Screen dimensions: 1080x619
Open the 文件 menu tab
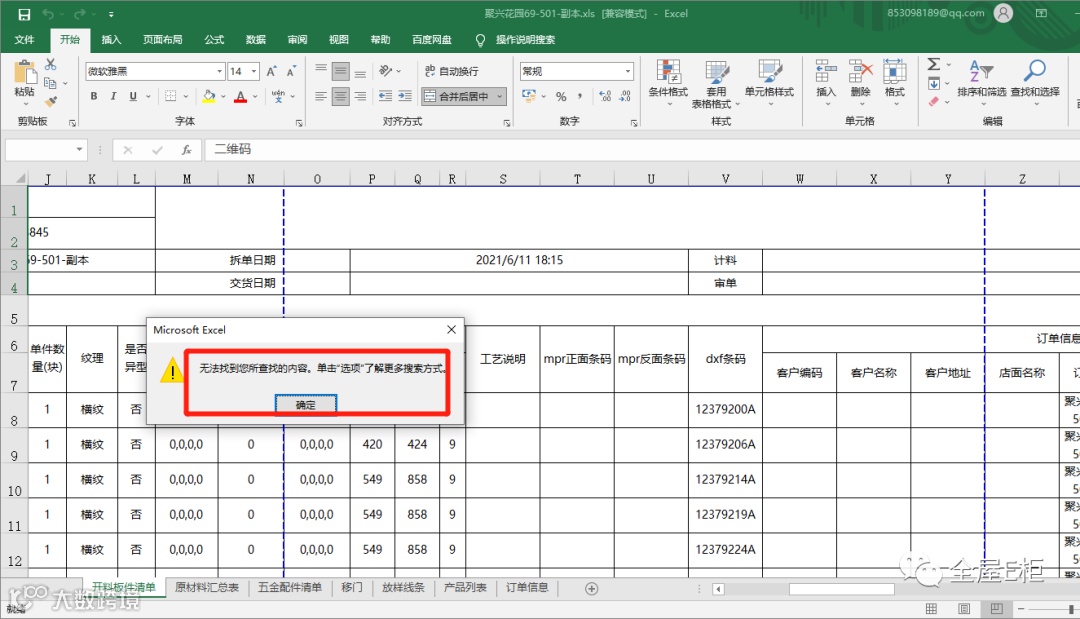click(24, 40)
